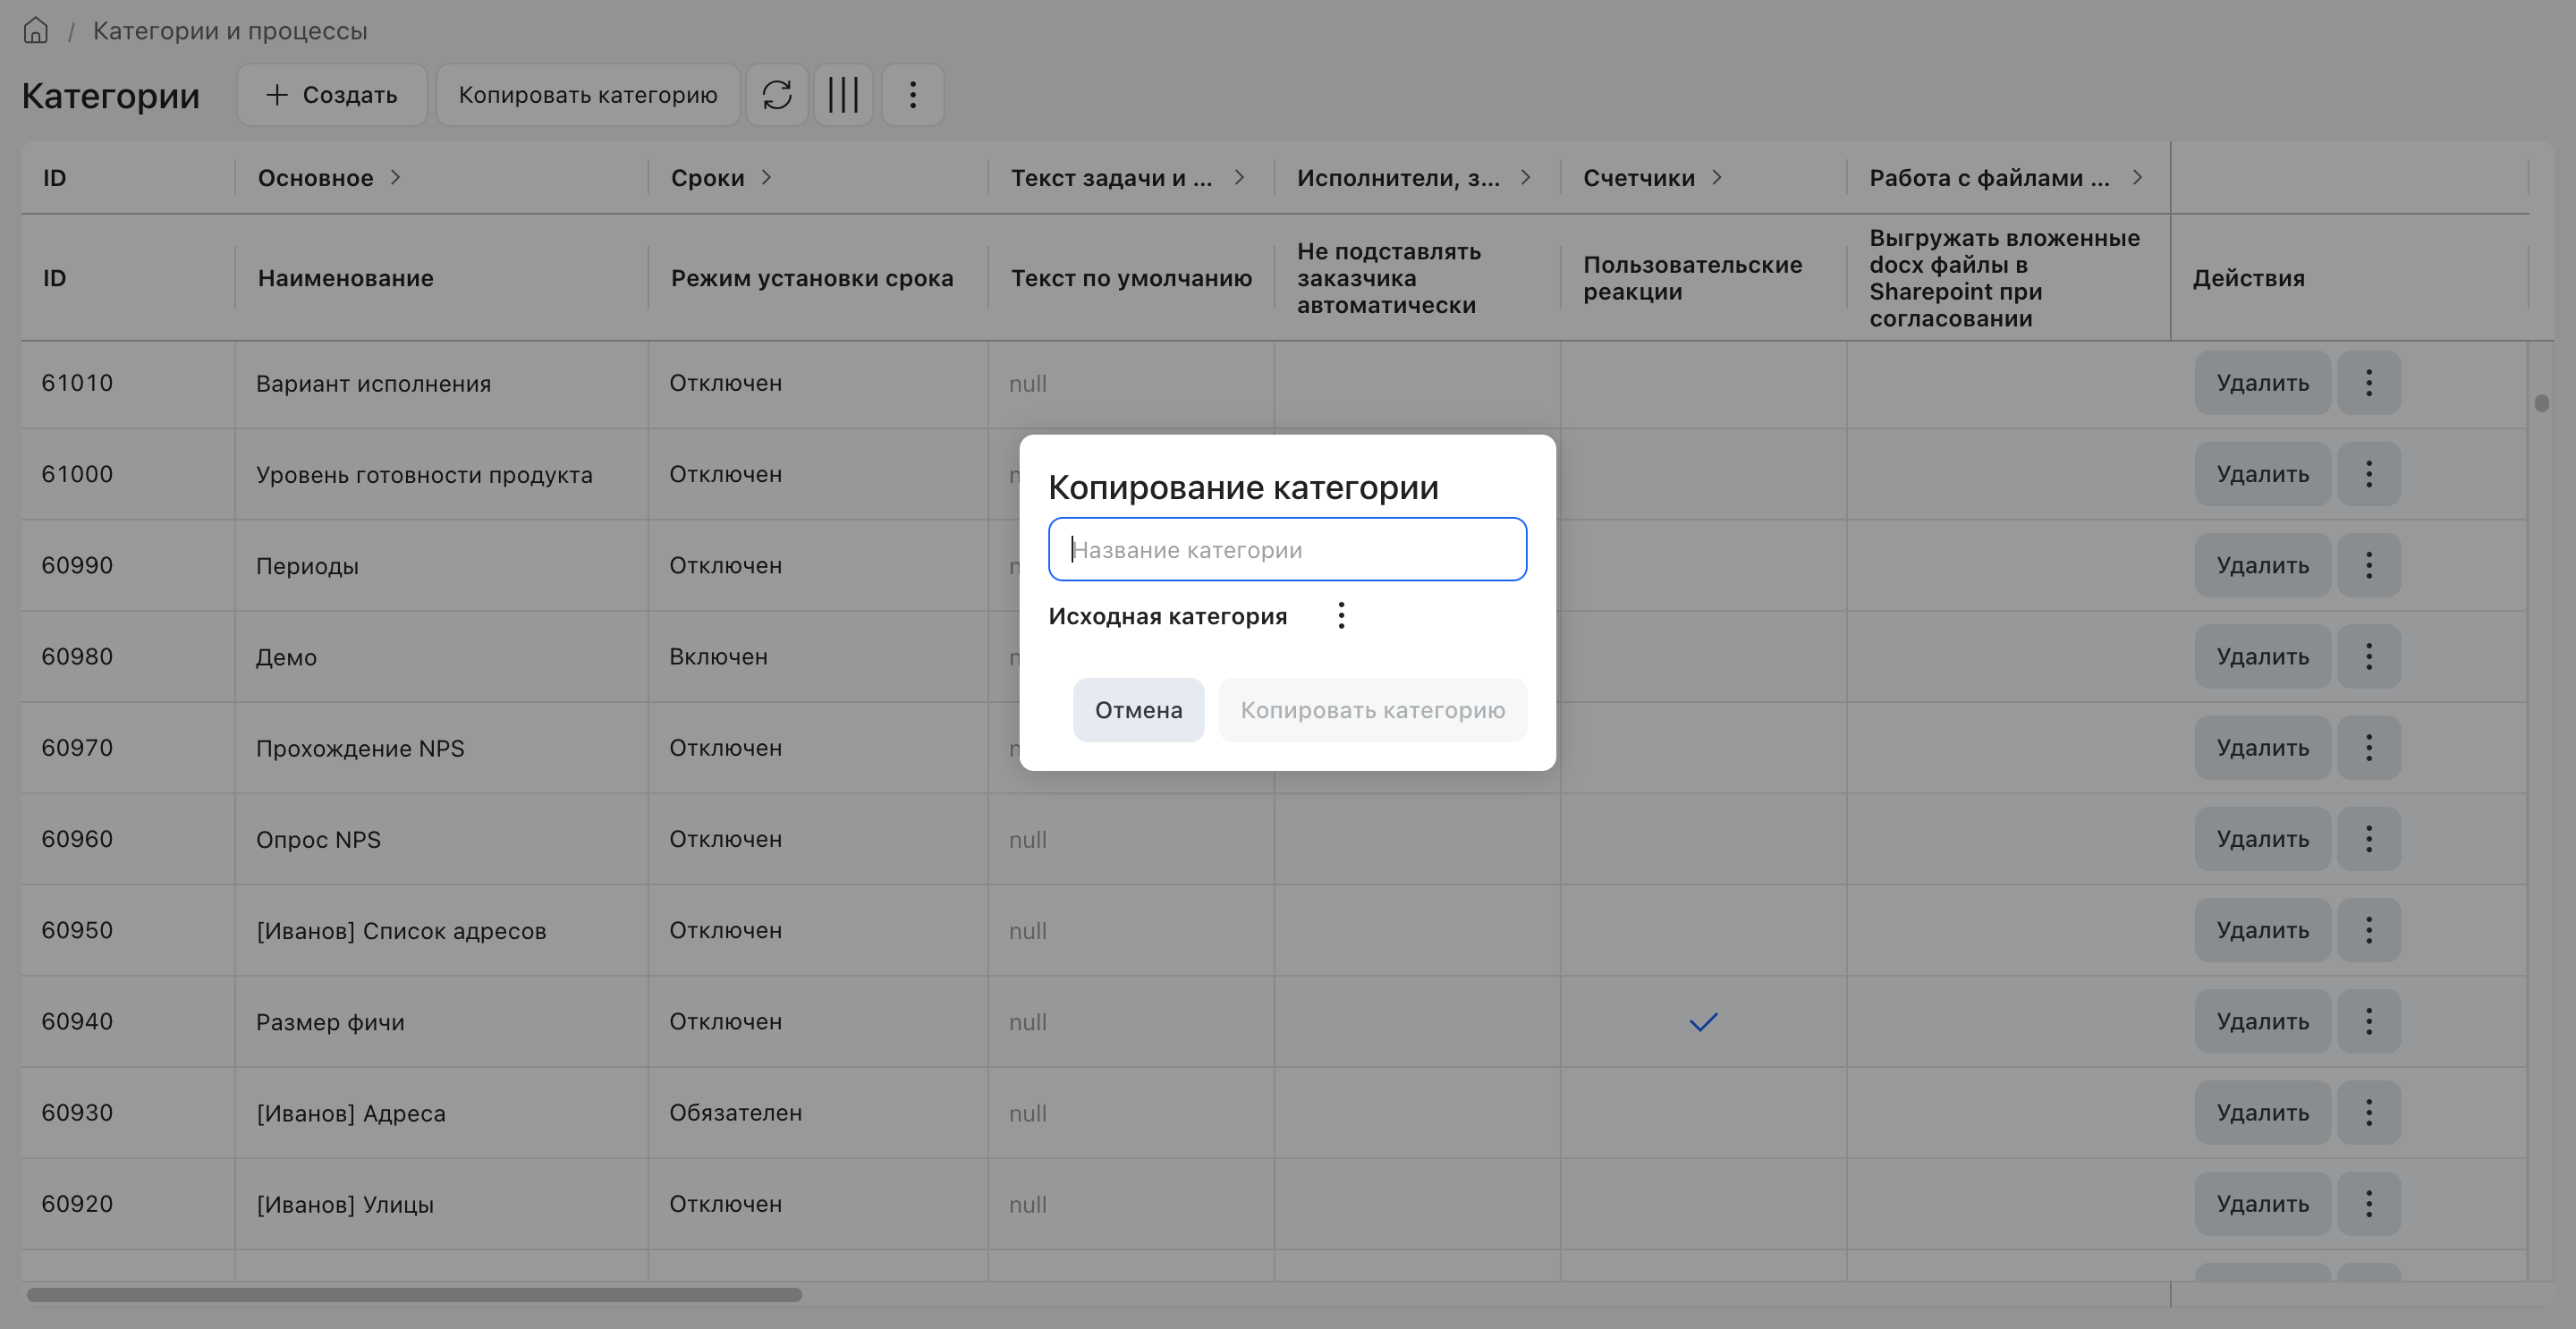Open kebab menu beside Исходная категория
The height and width of the screenshot is (1329, 2576).
click(1341, 616)
